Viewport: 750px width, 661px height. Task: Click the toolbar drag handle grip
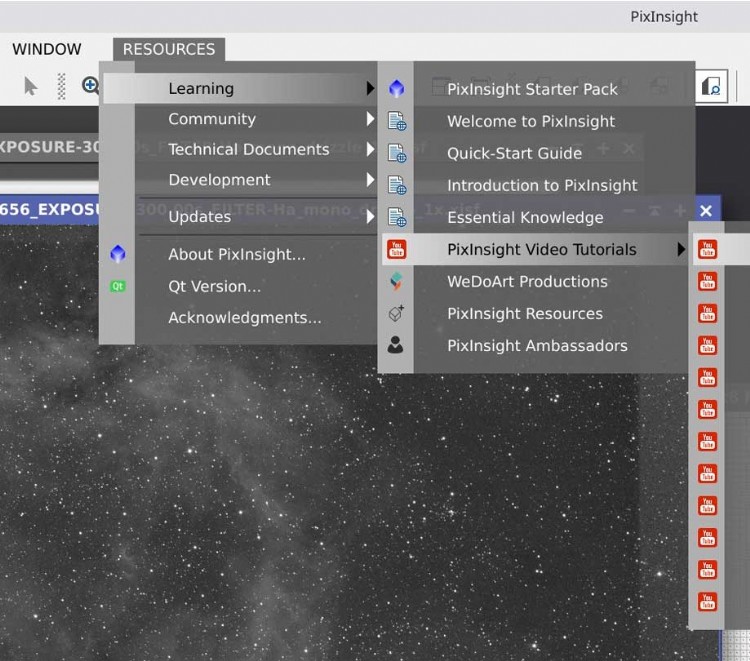click(61, 87)
